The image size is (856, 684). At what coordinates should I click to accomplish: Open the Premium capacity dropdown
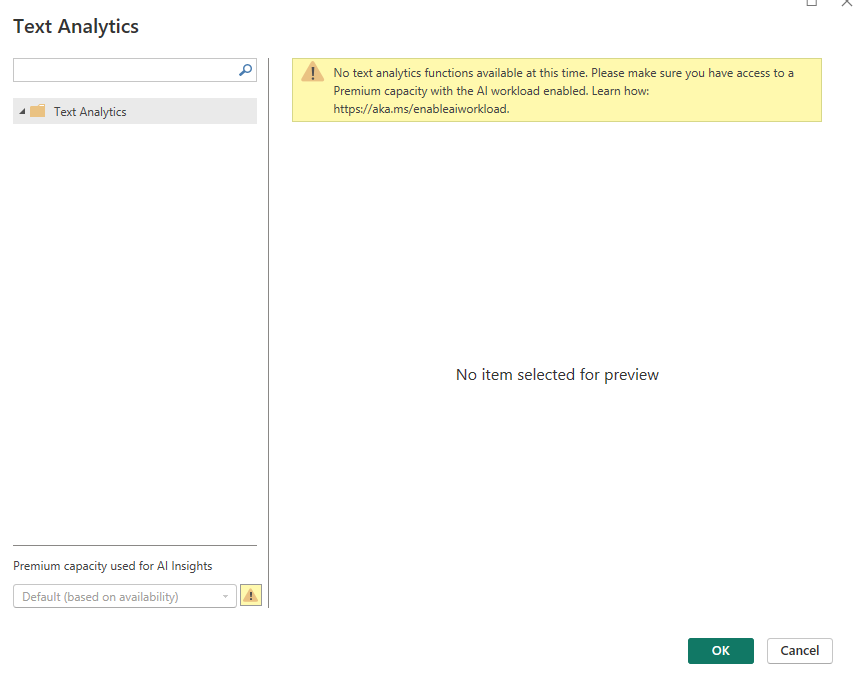[124, 596]
